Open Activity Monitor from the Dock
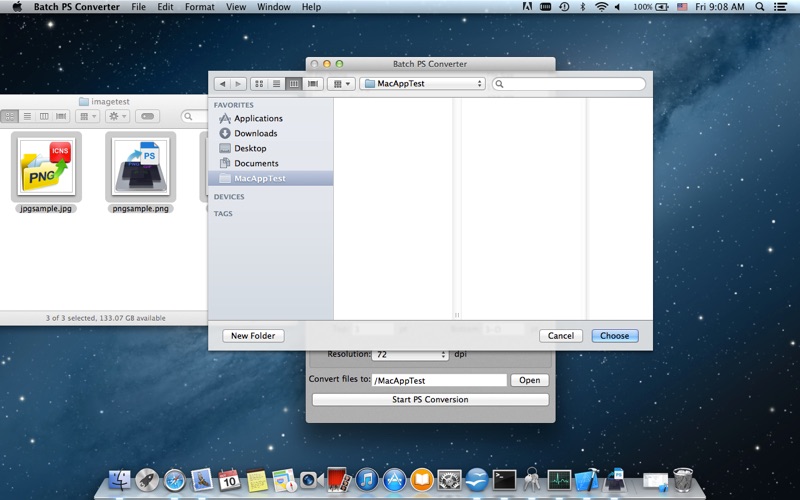 [x=559, y=480]
